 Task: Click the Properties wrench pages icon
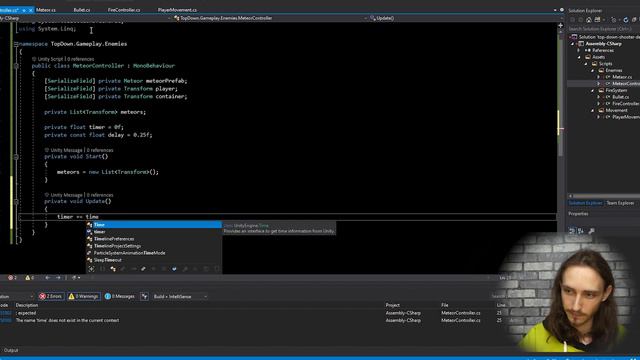[x=592, y=231]
